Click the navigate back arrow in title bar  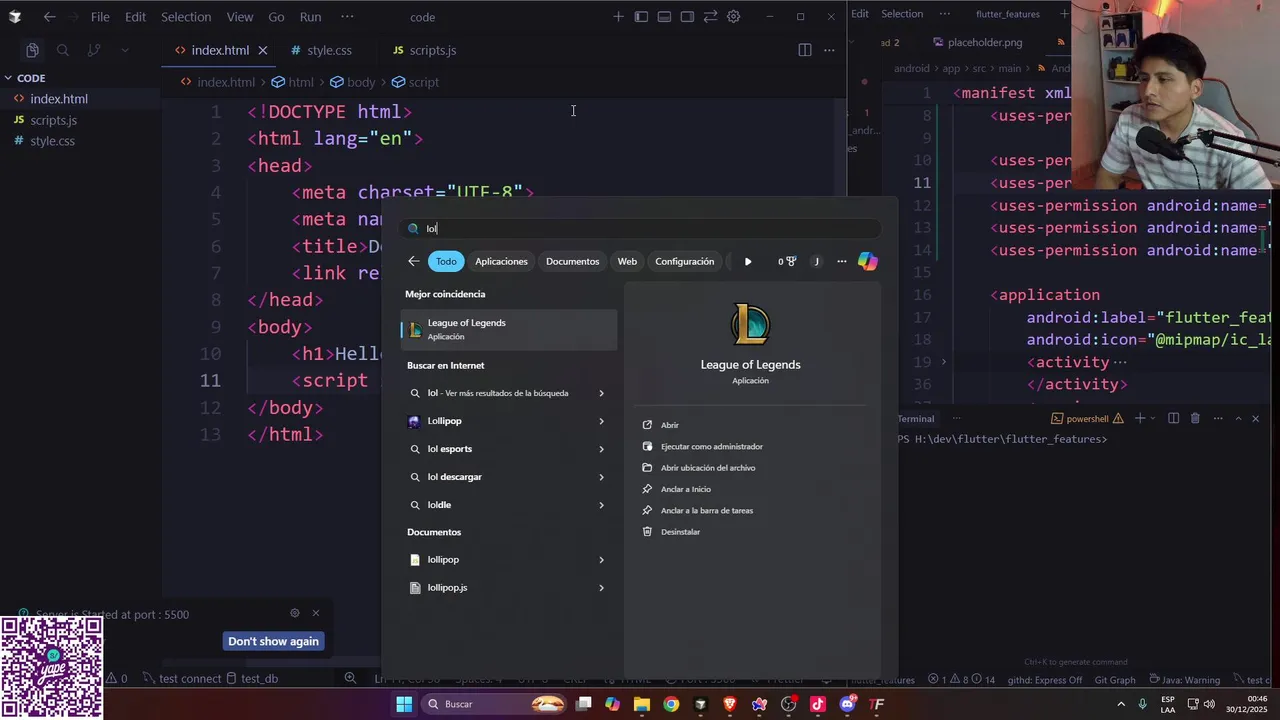[49, 17]
